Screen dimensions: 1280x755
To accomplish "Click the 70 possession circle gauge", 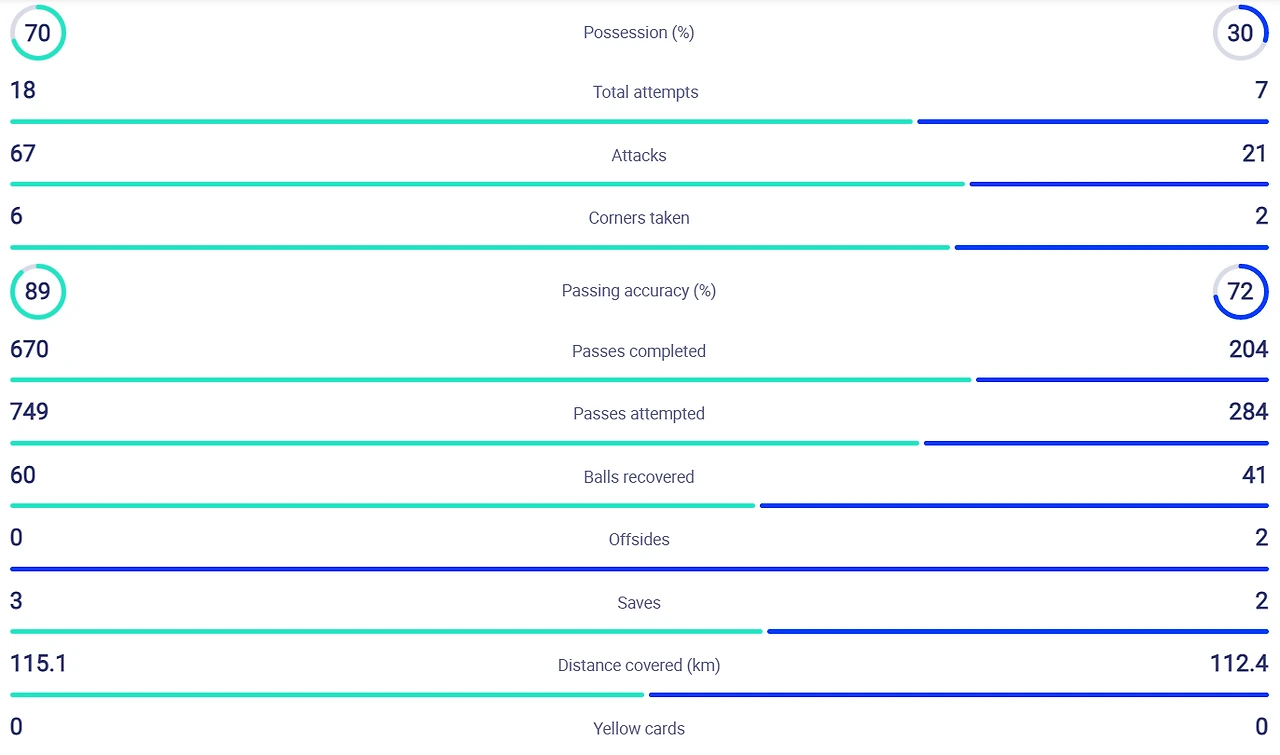I will 38,33.
